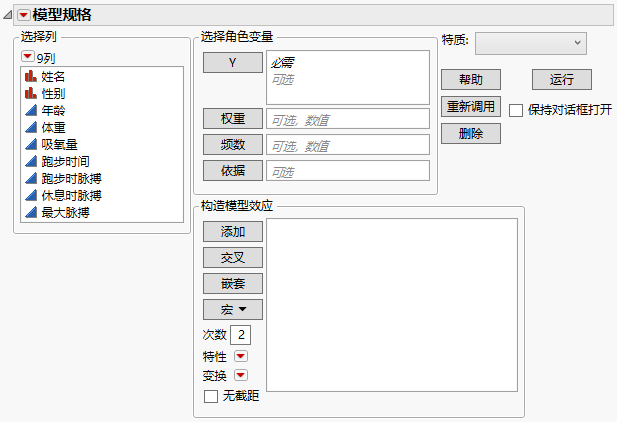This screenshot has height=422, width=617.
Task: Select the 吸氧量 column name
Action: [x=59, y=144]
